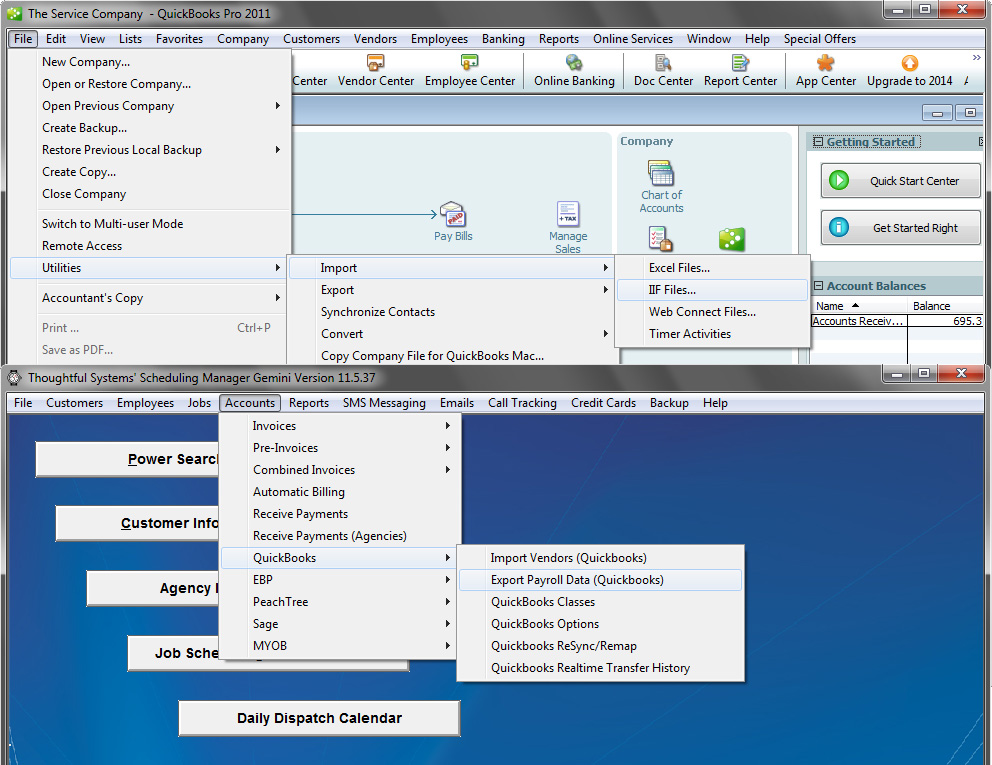Select Create Backup... in File menu
The height and width of the screenshot is (765, 992).
[149, 128]
